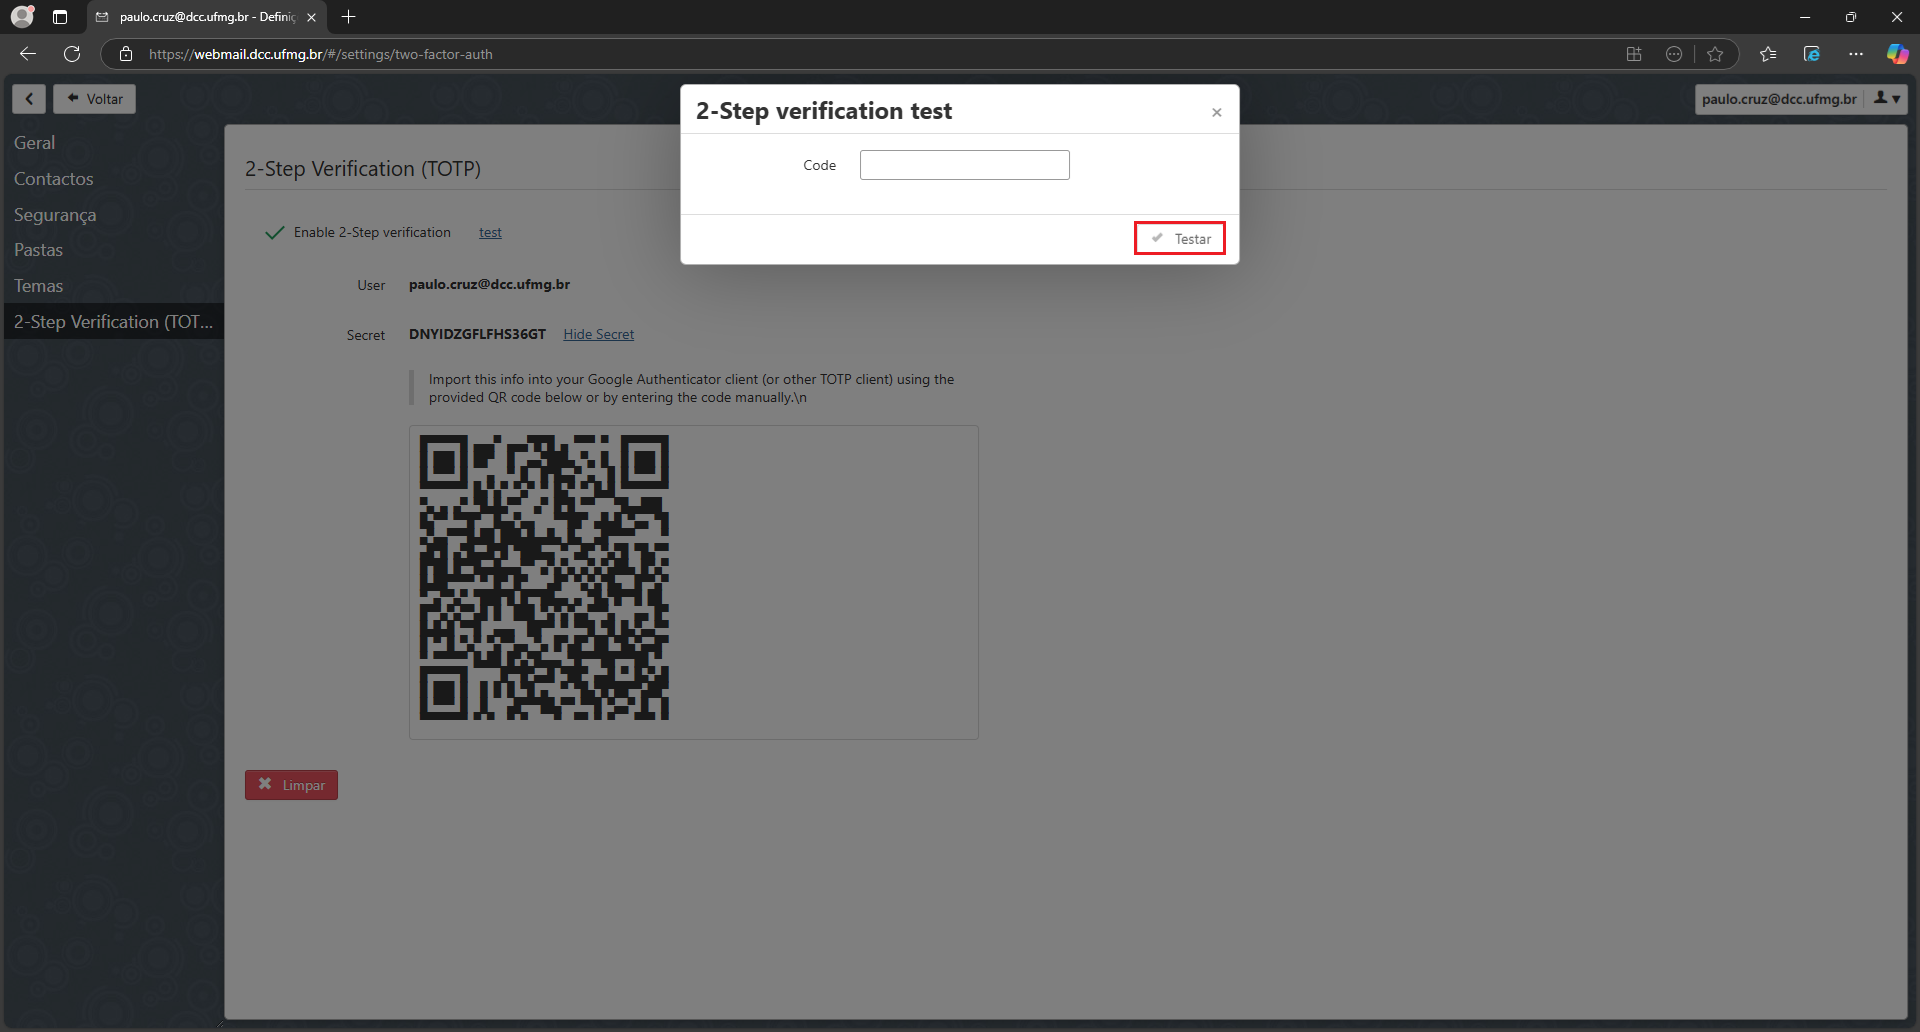
Task: Open the Contactos settings section
Action: tap(54, 179)
